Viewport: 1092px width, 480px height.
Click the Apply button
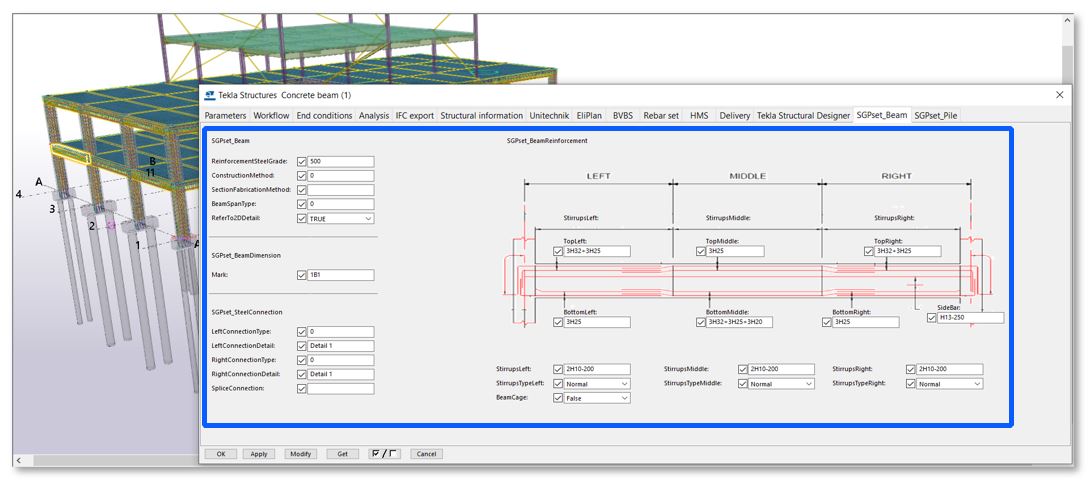(258, 454)
